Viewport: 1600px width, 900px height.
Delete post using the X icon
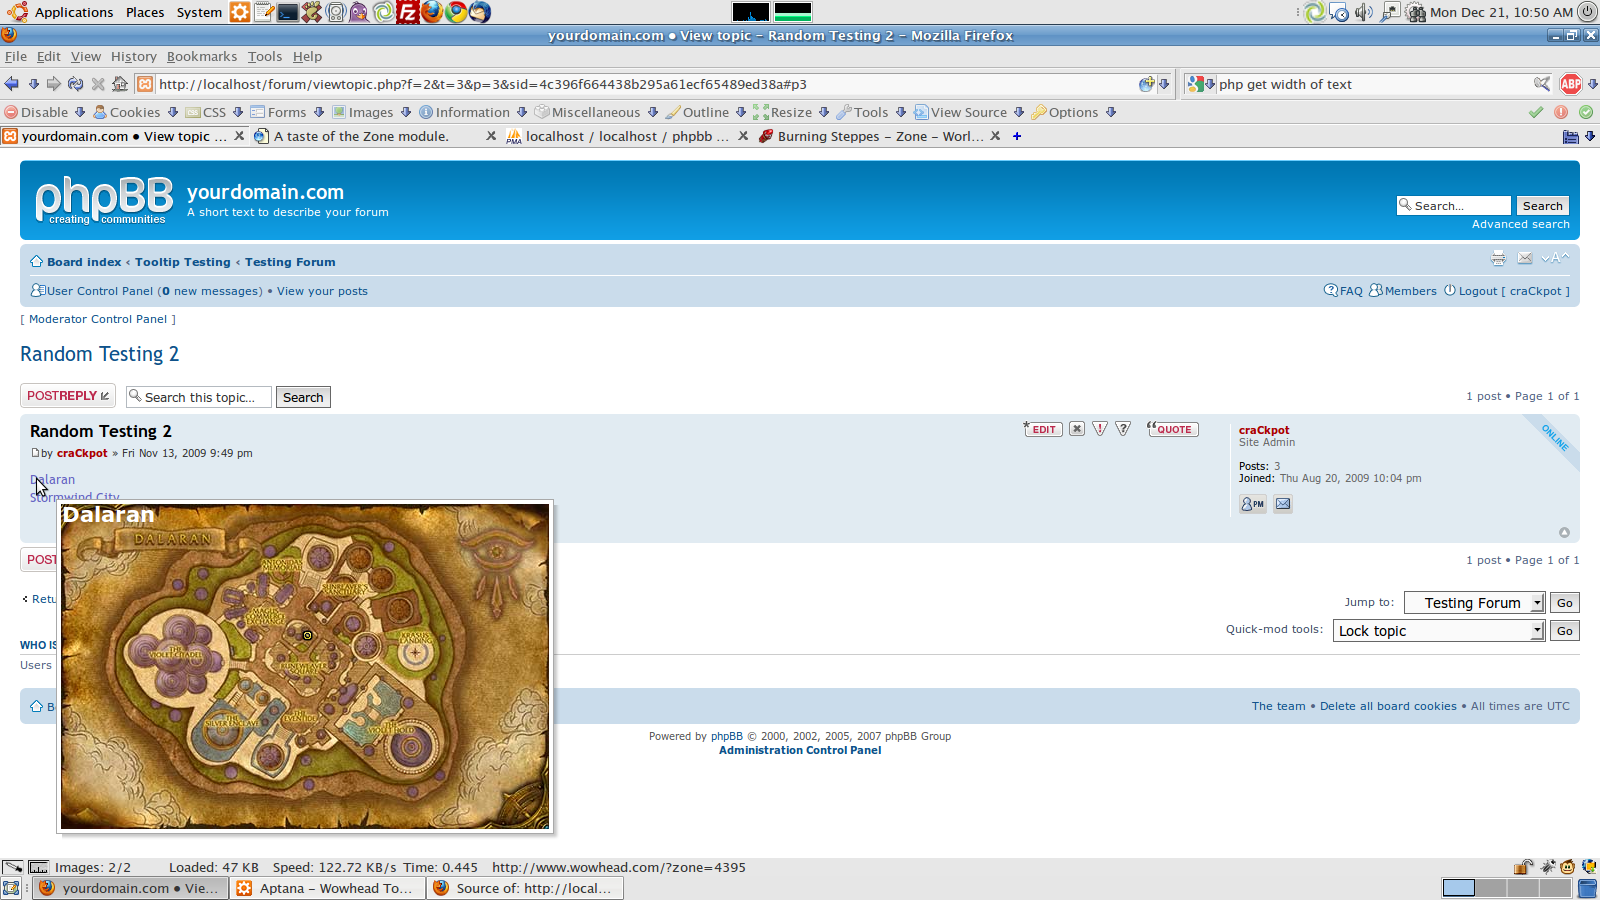[1076, 429]
